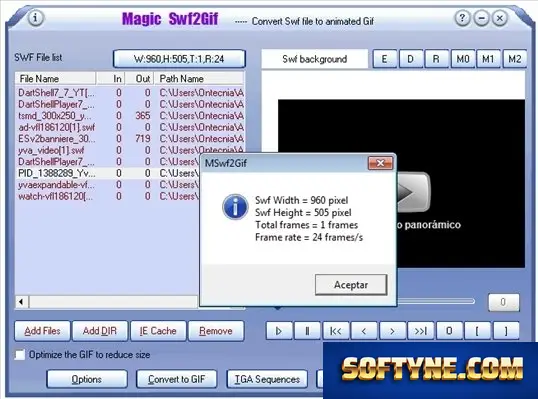Click the play playback button
Viewport: 538px width, 399px height.
(x=279, y=331)
